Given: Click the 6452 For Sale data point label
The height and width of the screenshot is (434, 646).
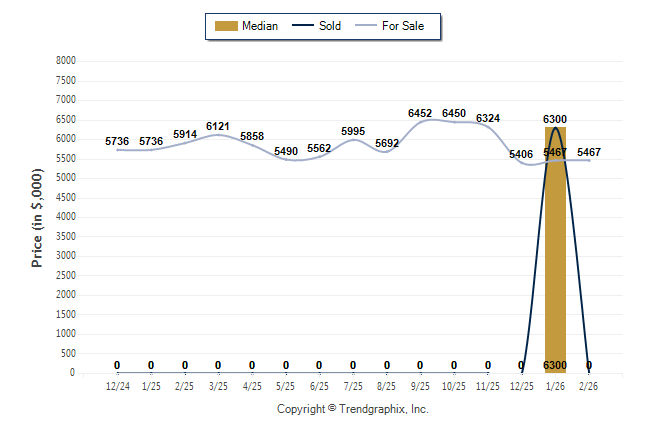Looking at the screenshot, I should point(420,114).
